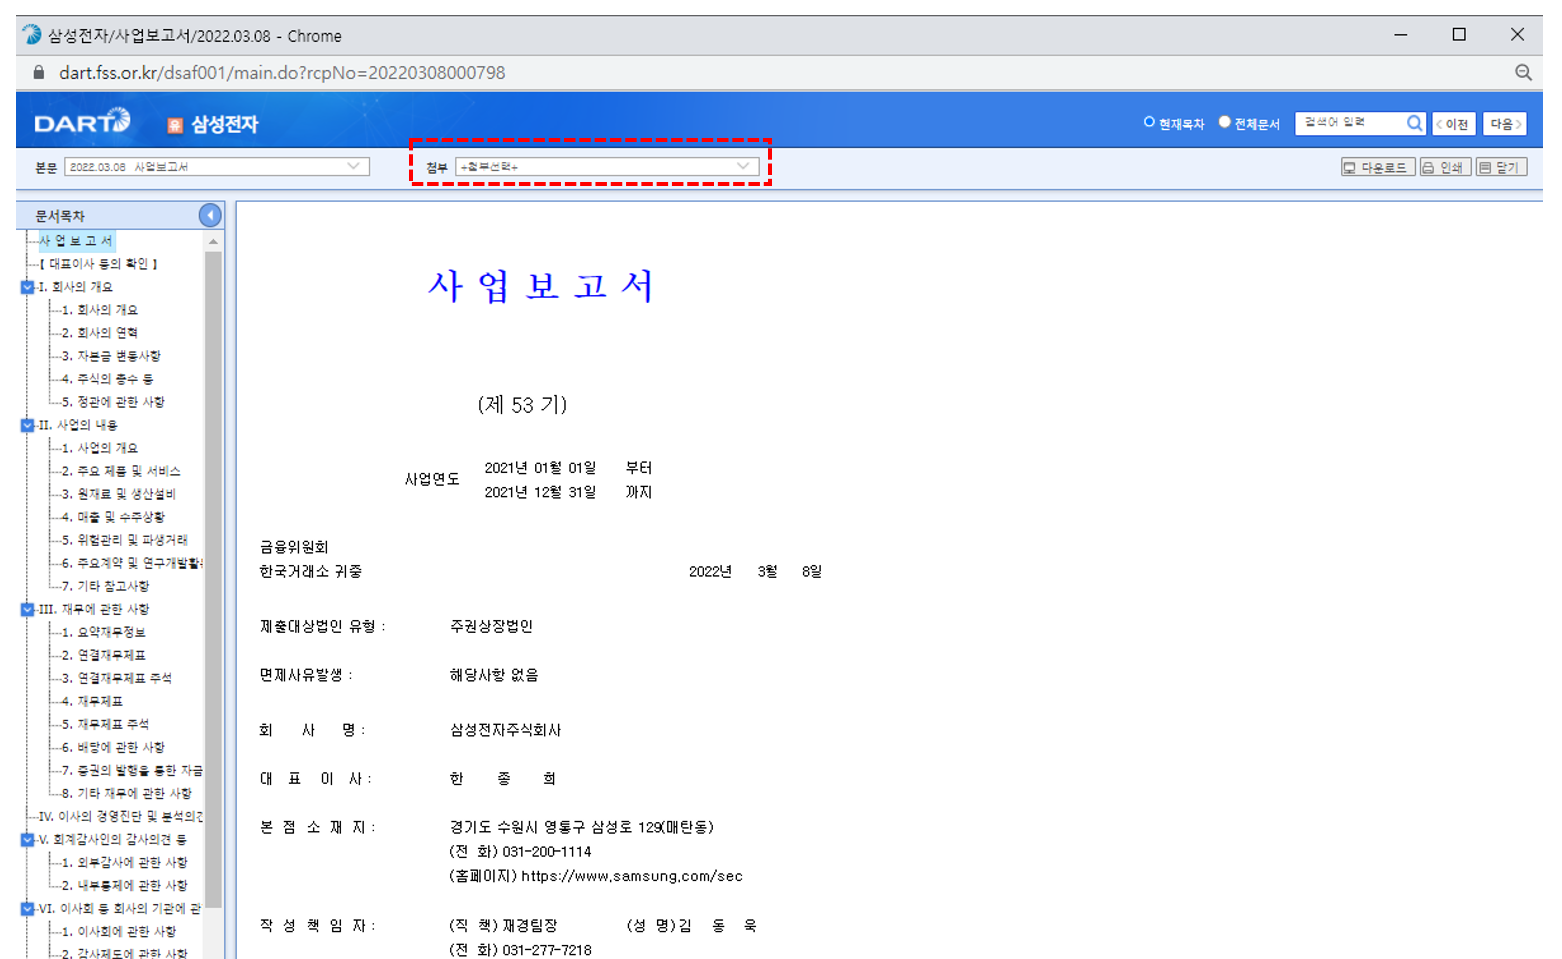Click the 삼성전자 company name in the header
The height and width of the screenshot is (959, 1562).
click(225, 124)
